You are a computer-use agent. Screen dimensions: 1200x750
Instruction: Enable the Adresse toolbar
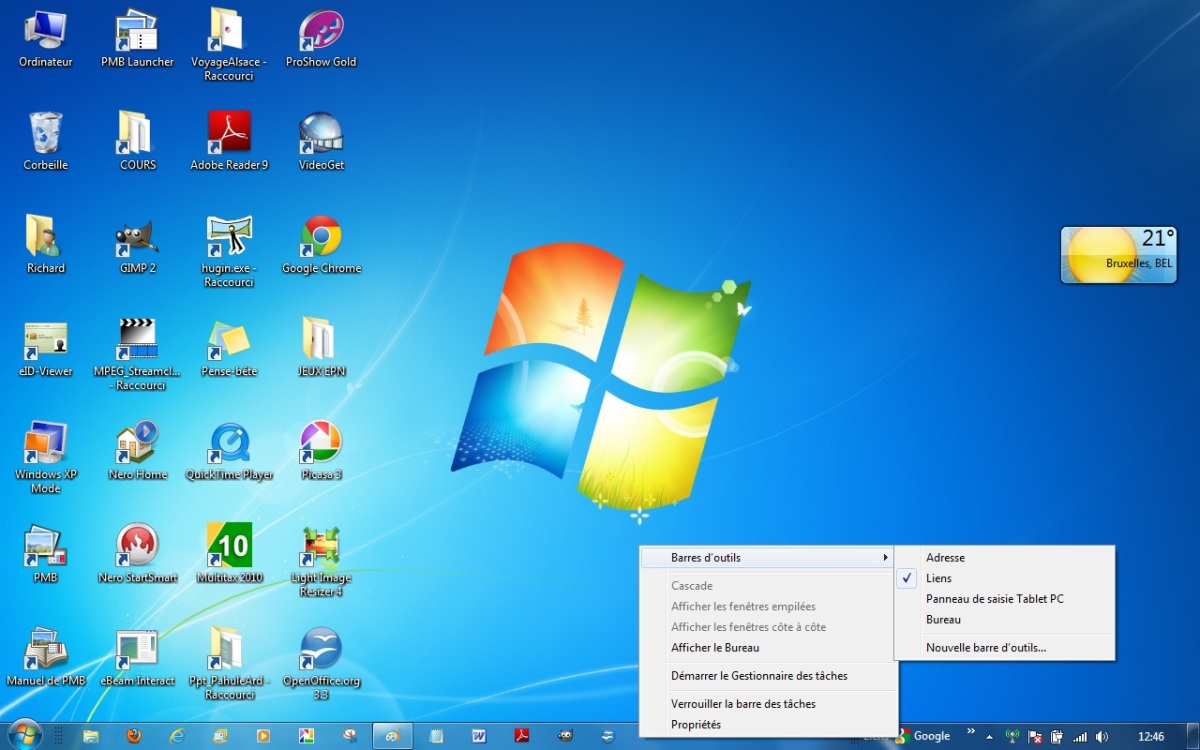click(1004, 557)
